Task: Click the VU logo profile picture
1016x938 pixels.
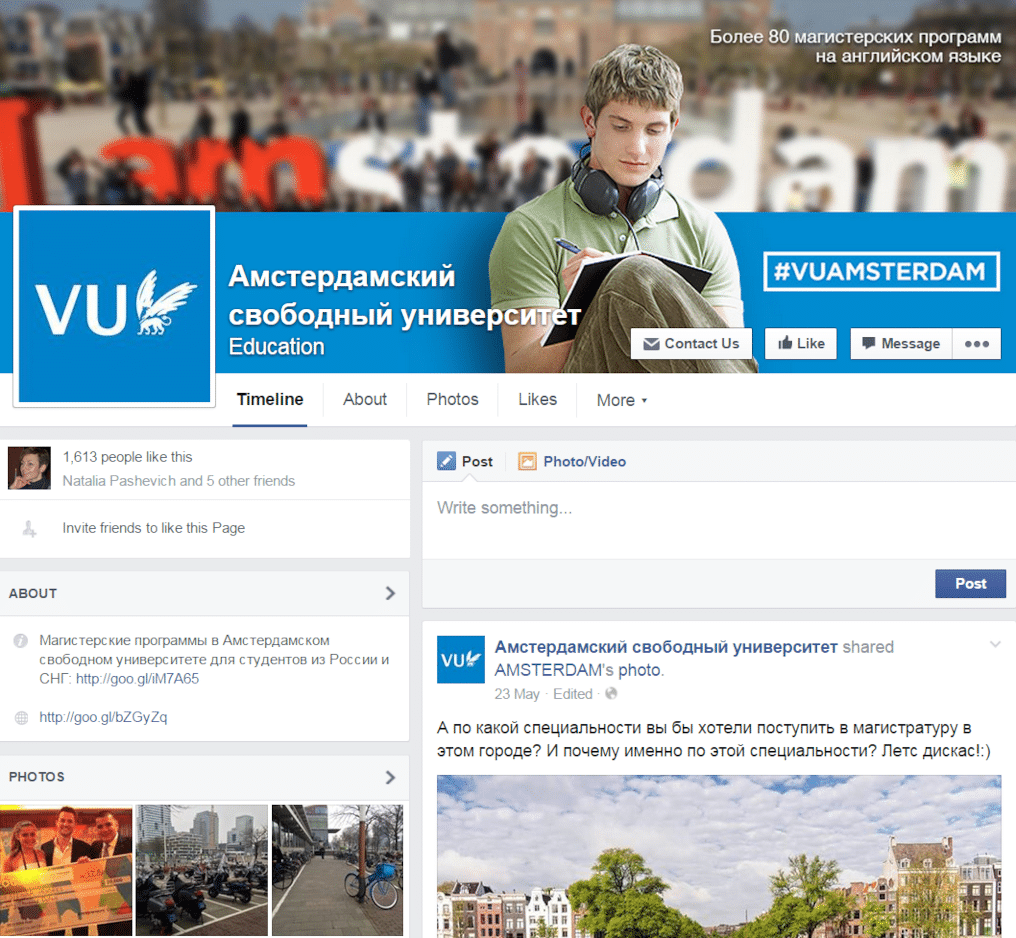Action: coord(115,306)
